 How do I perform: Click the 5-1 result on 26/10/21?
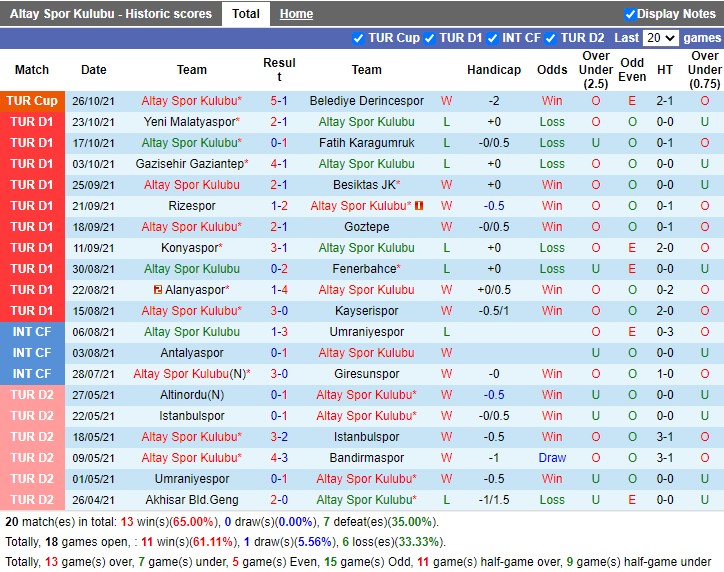[x=279, y=101]
